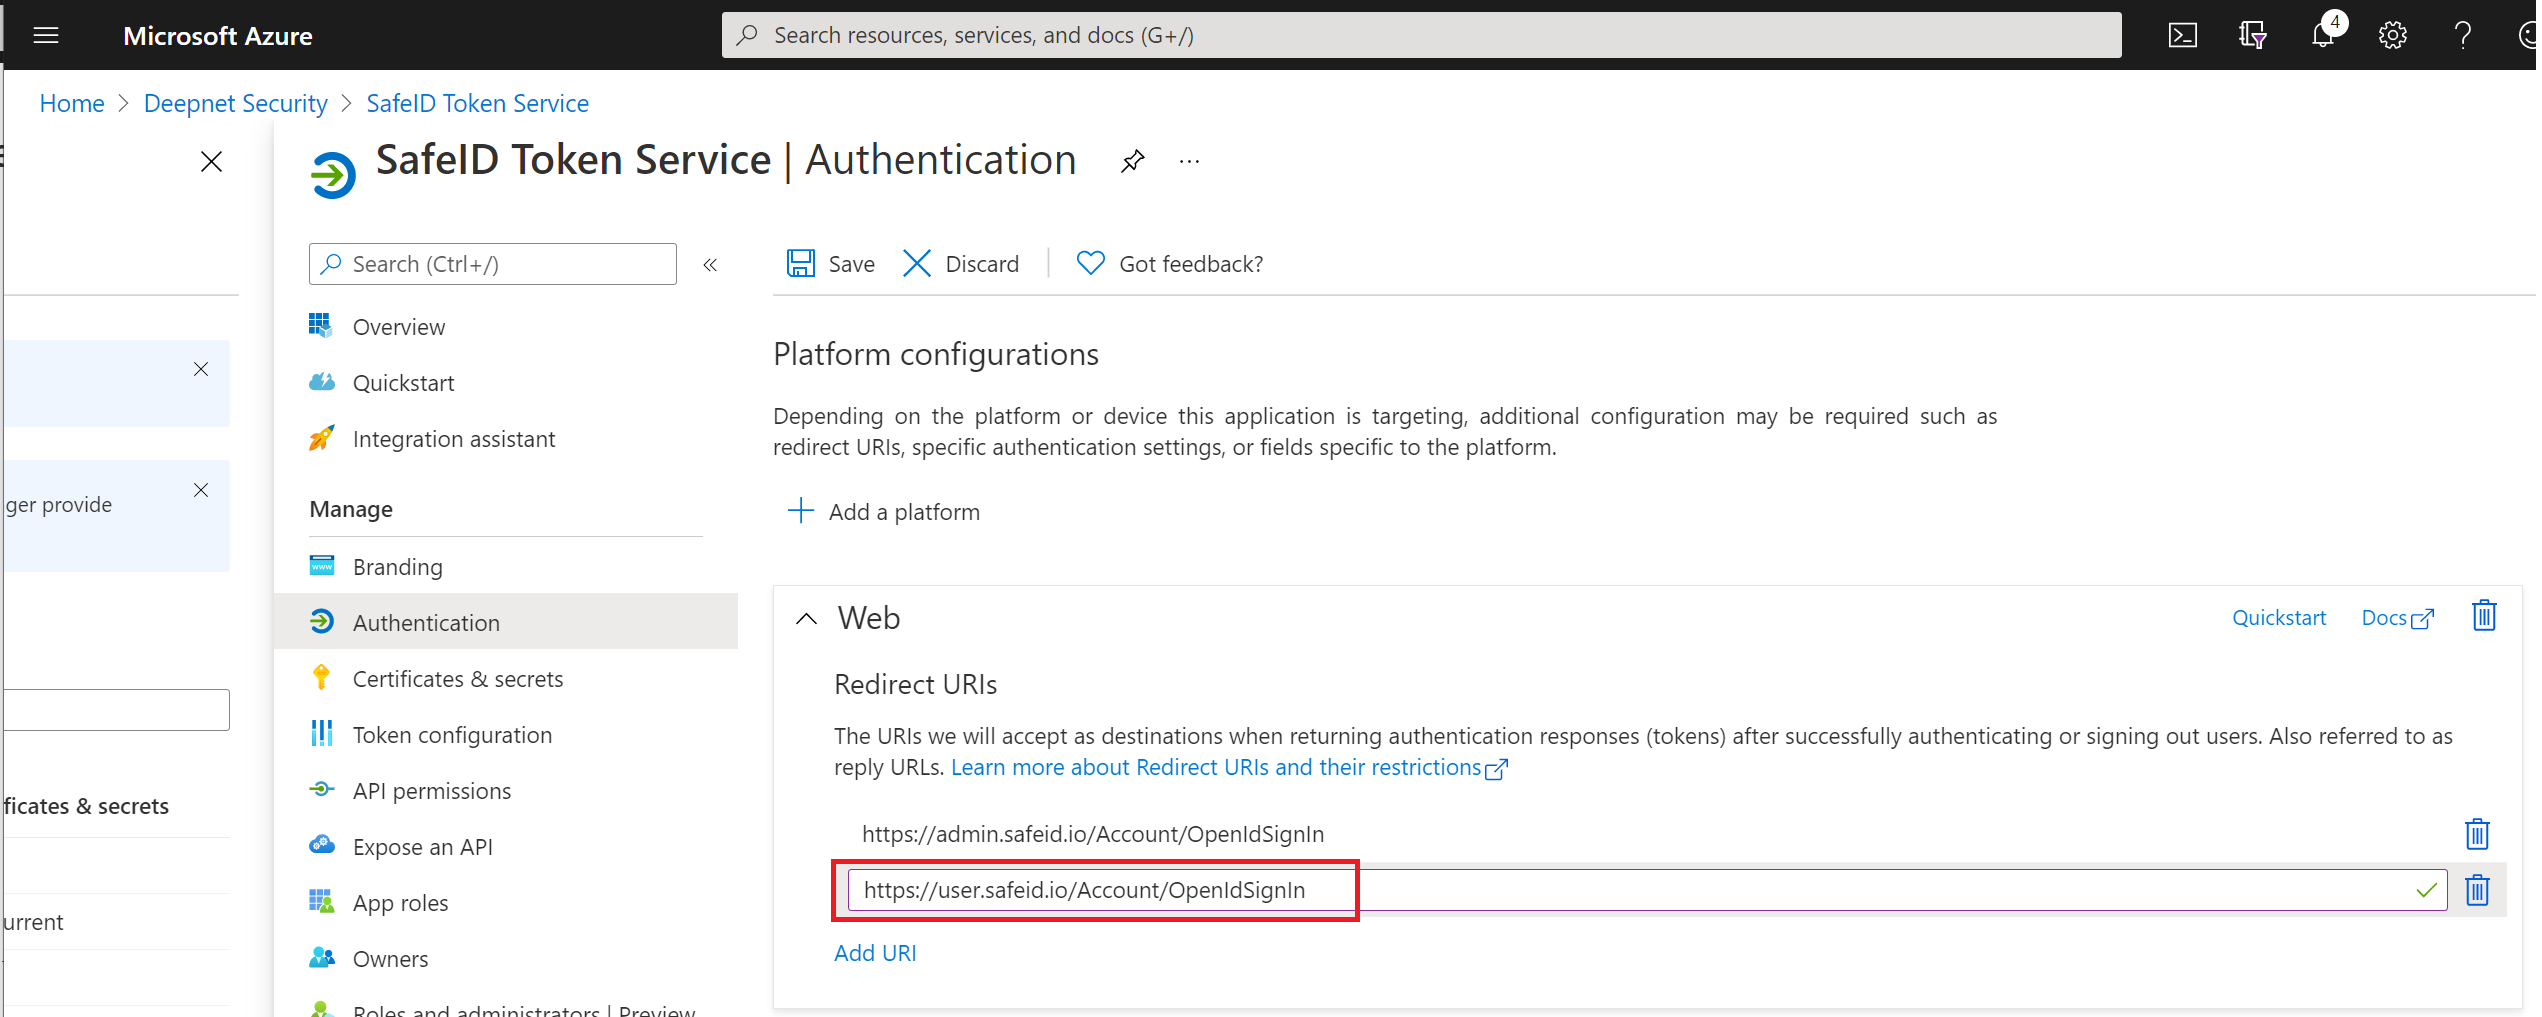Open the Directories and subscriptions filter icon

click(x=2252, y=36)
